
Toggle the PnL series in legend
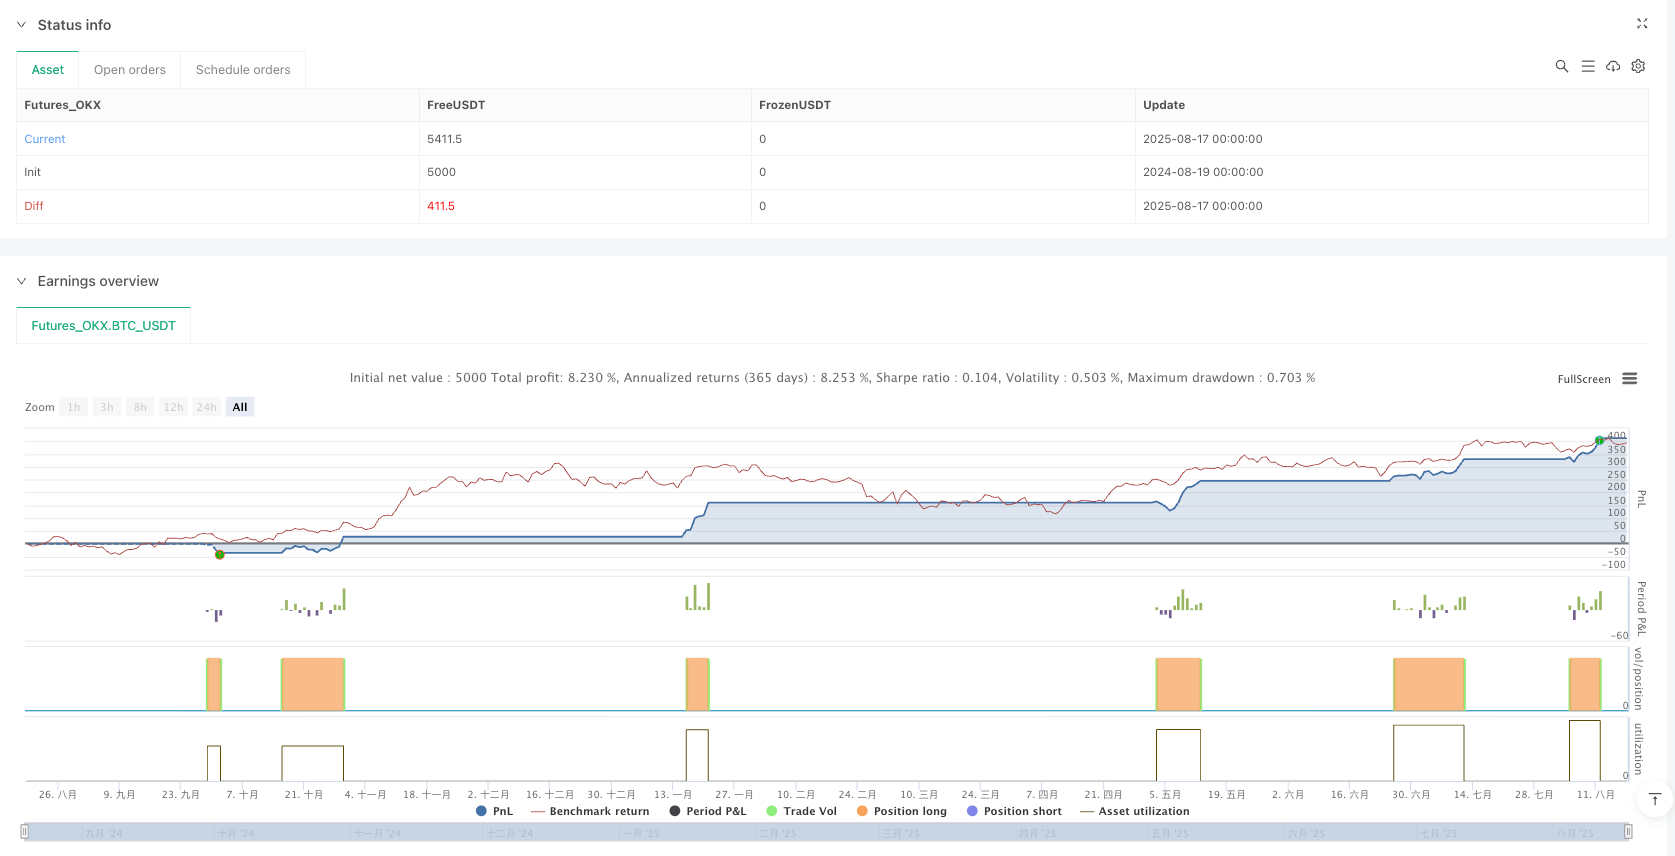494,811
